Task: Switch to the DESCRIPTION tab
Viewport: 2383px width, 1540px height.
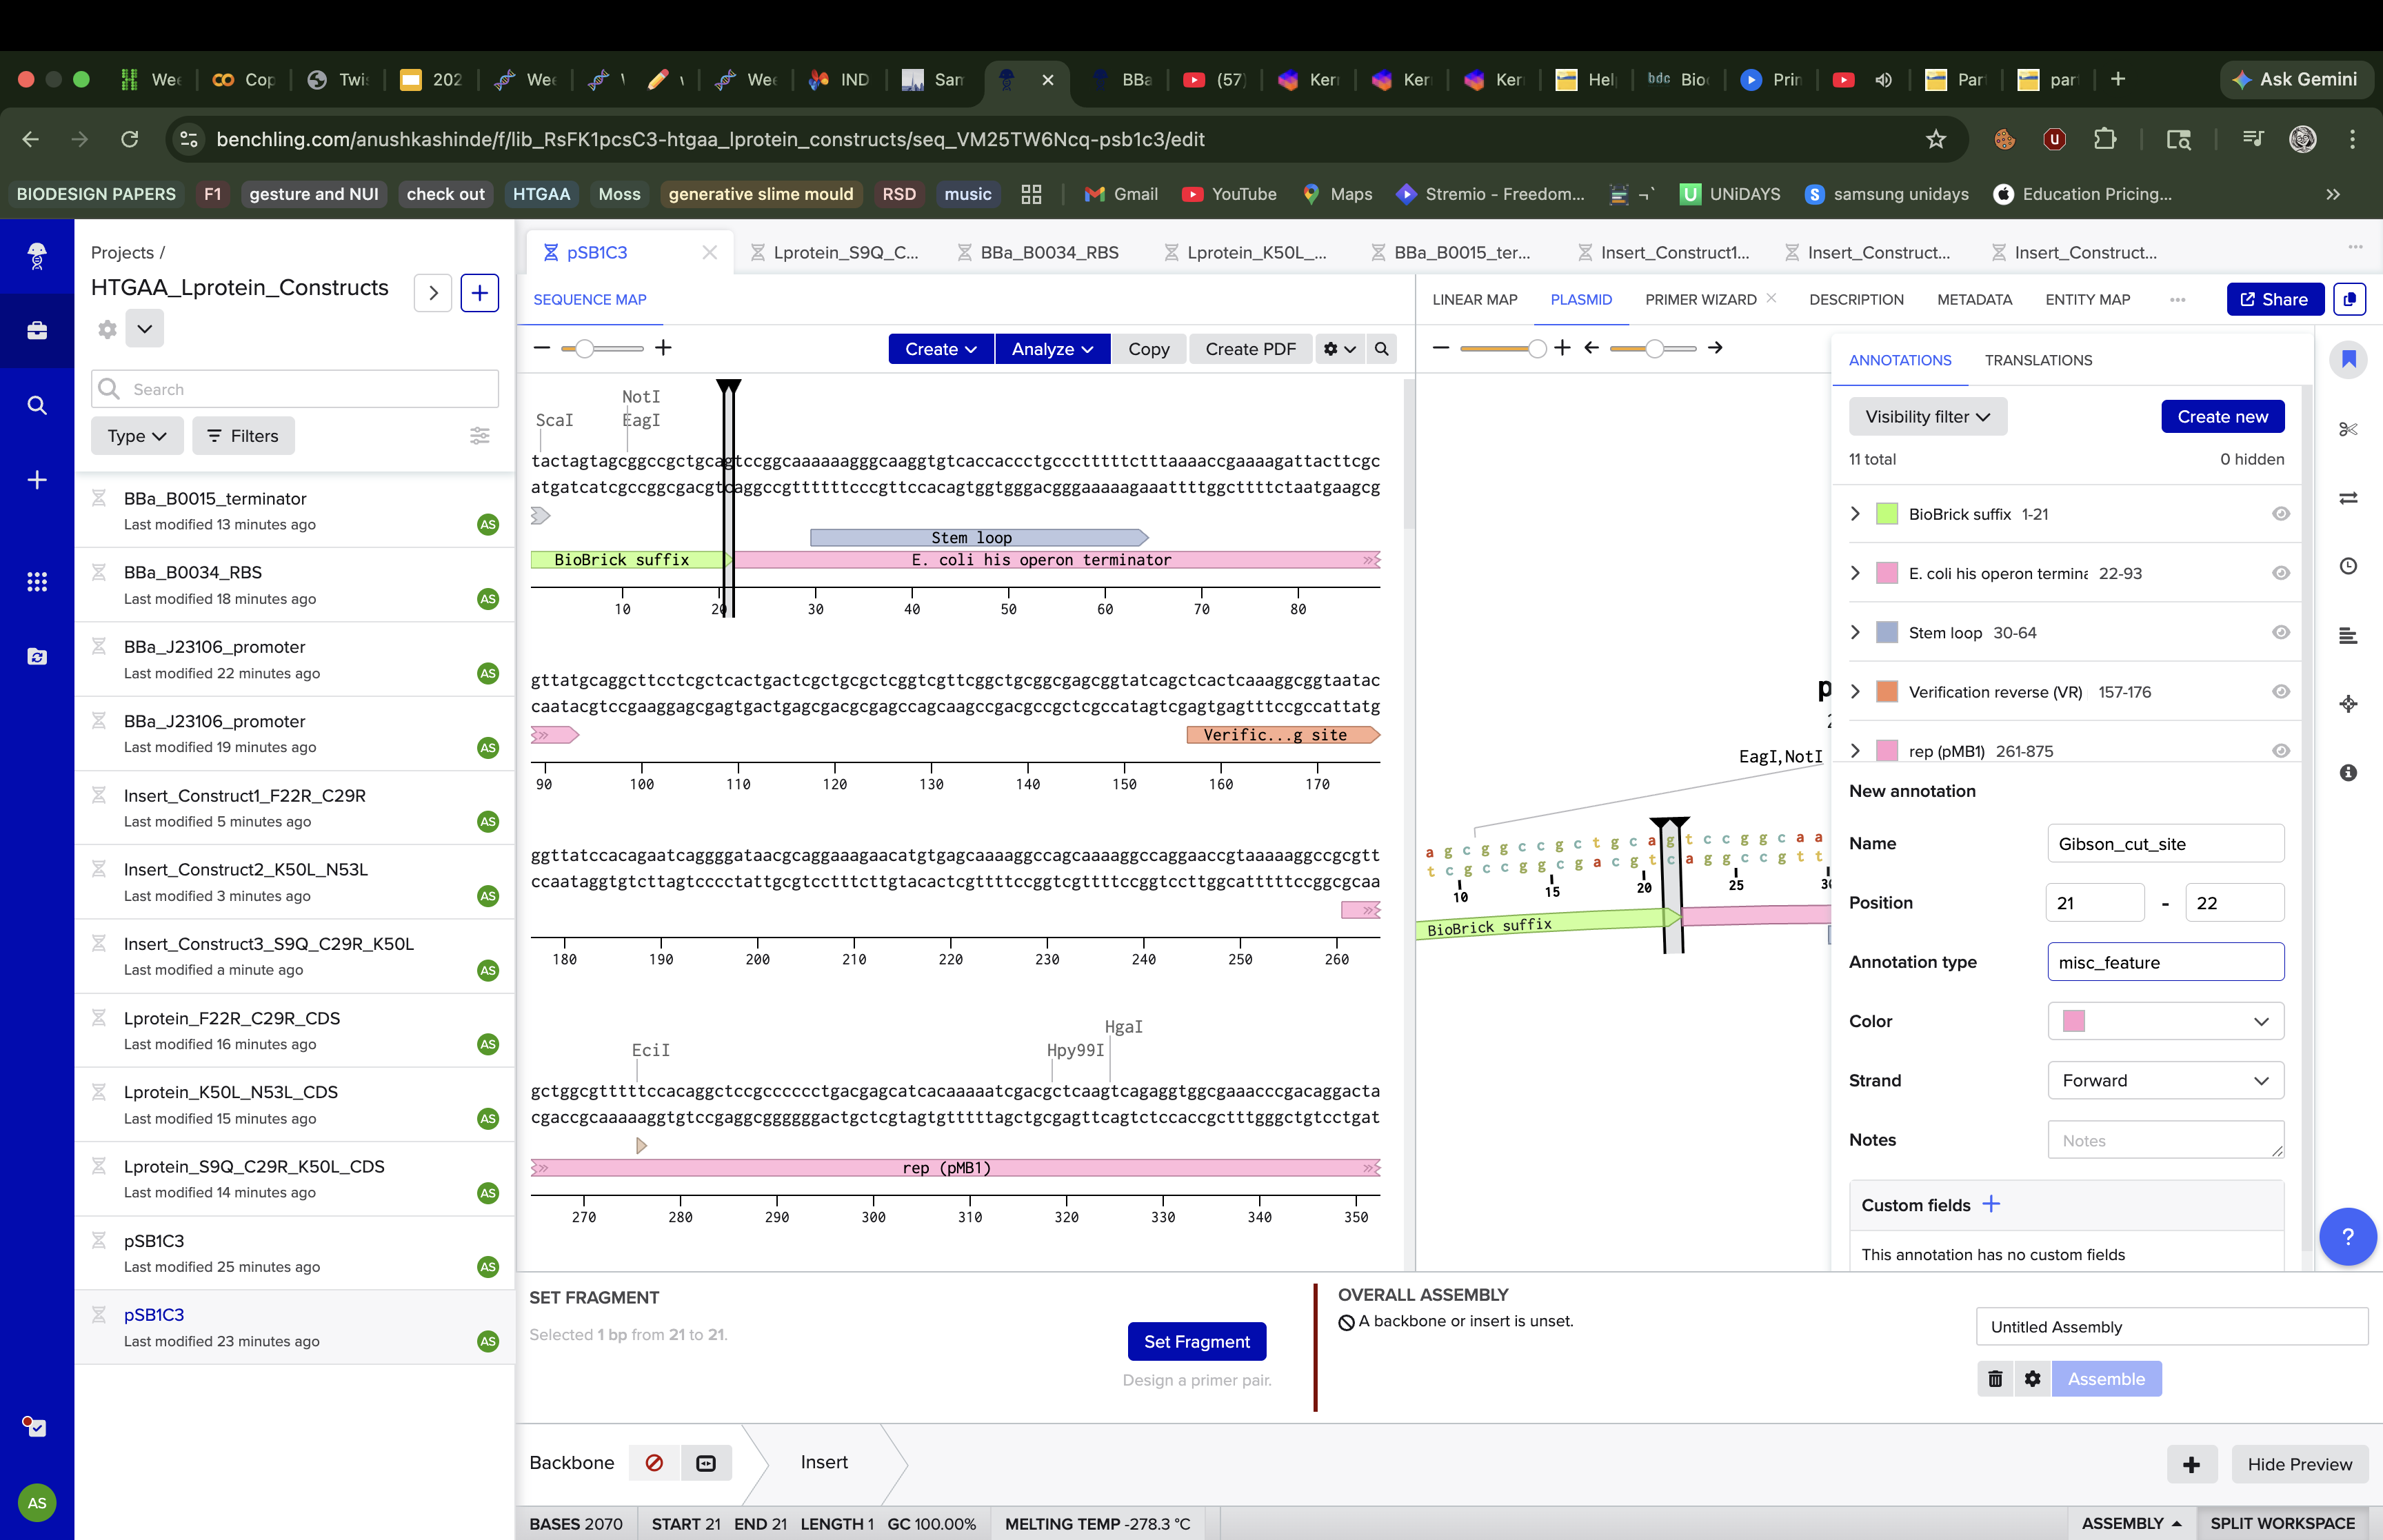Action: (x=1856, y=299)
